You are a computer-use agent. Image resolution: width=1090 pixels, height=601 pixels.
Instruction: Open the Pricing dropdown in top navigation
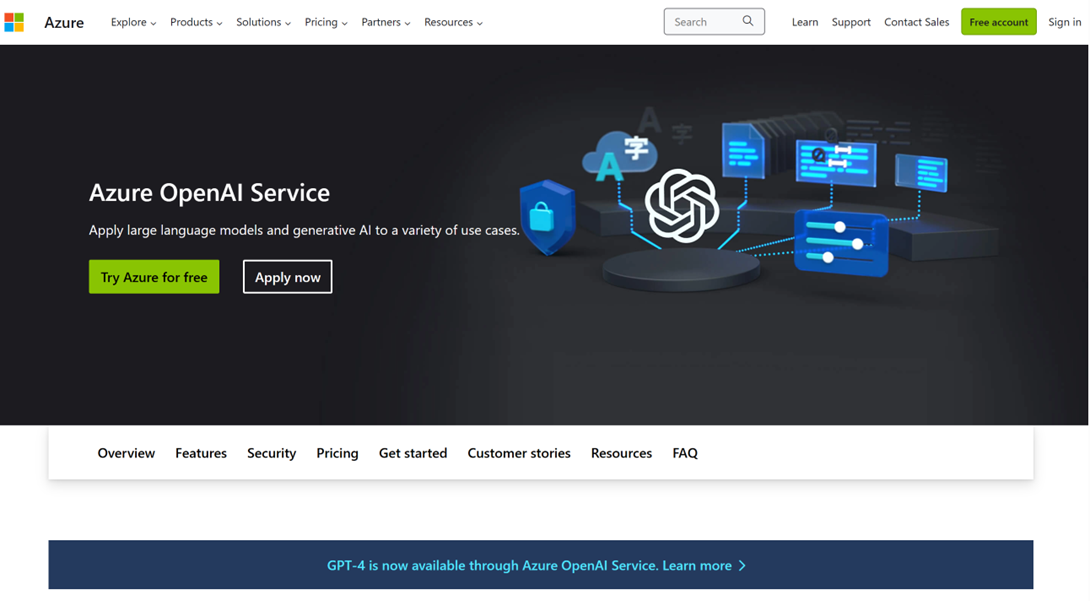coord(326,22)
